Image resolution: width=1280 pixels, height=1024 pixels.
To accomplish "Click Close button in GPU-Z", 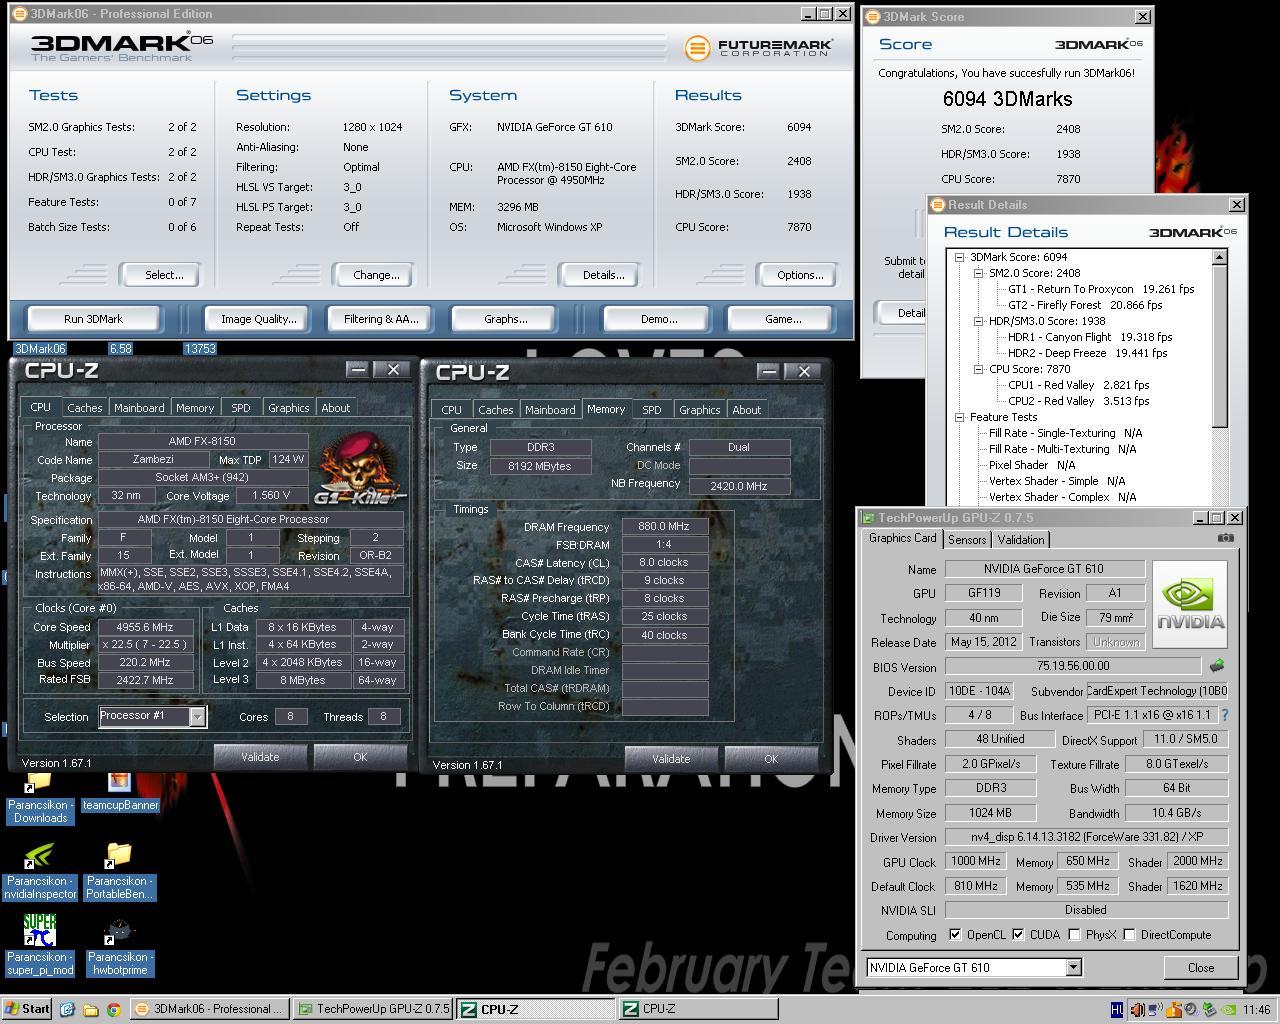I will pyautogui.click(x=1201, y=968).
